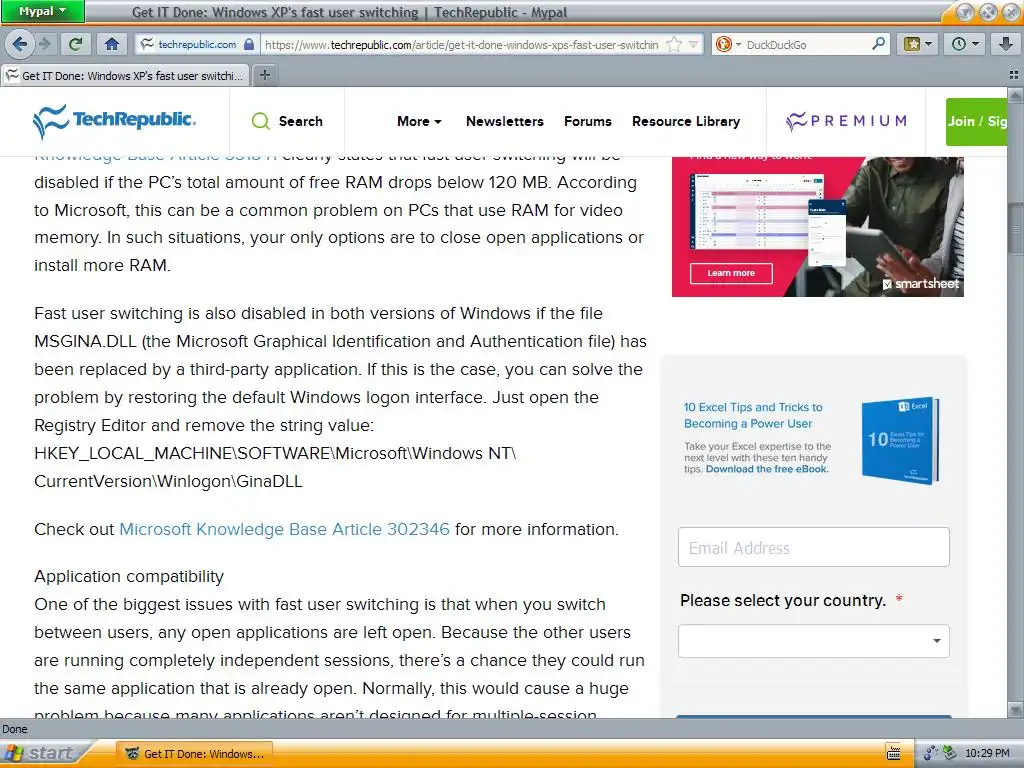
Task: Open the Downloads arrow button
Action: [x=1006, y=44]
